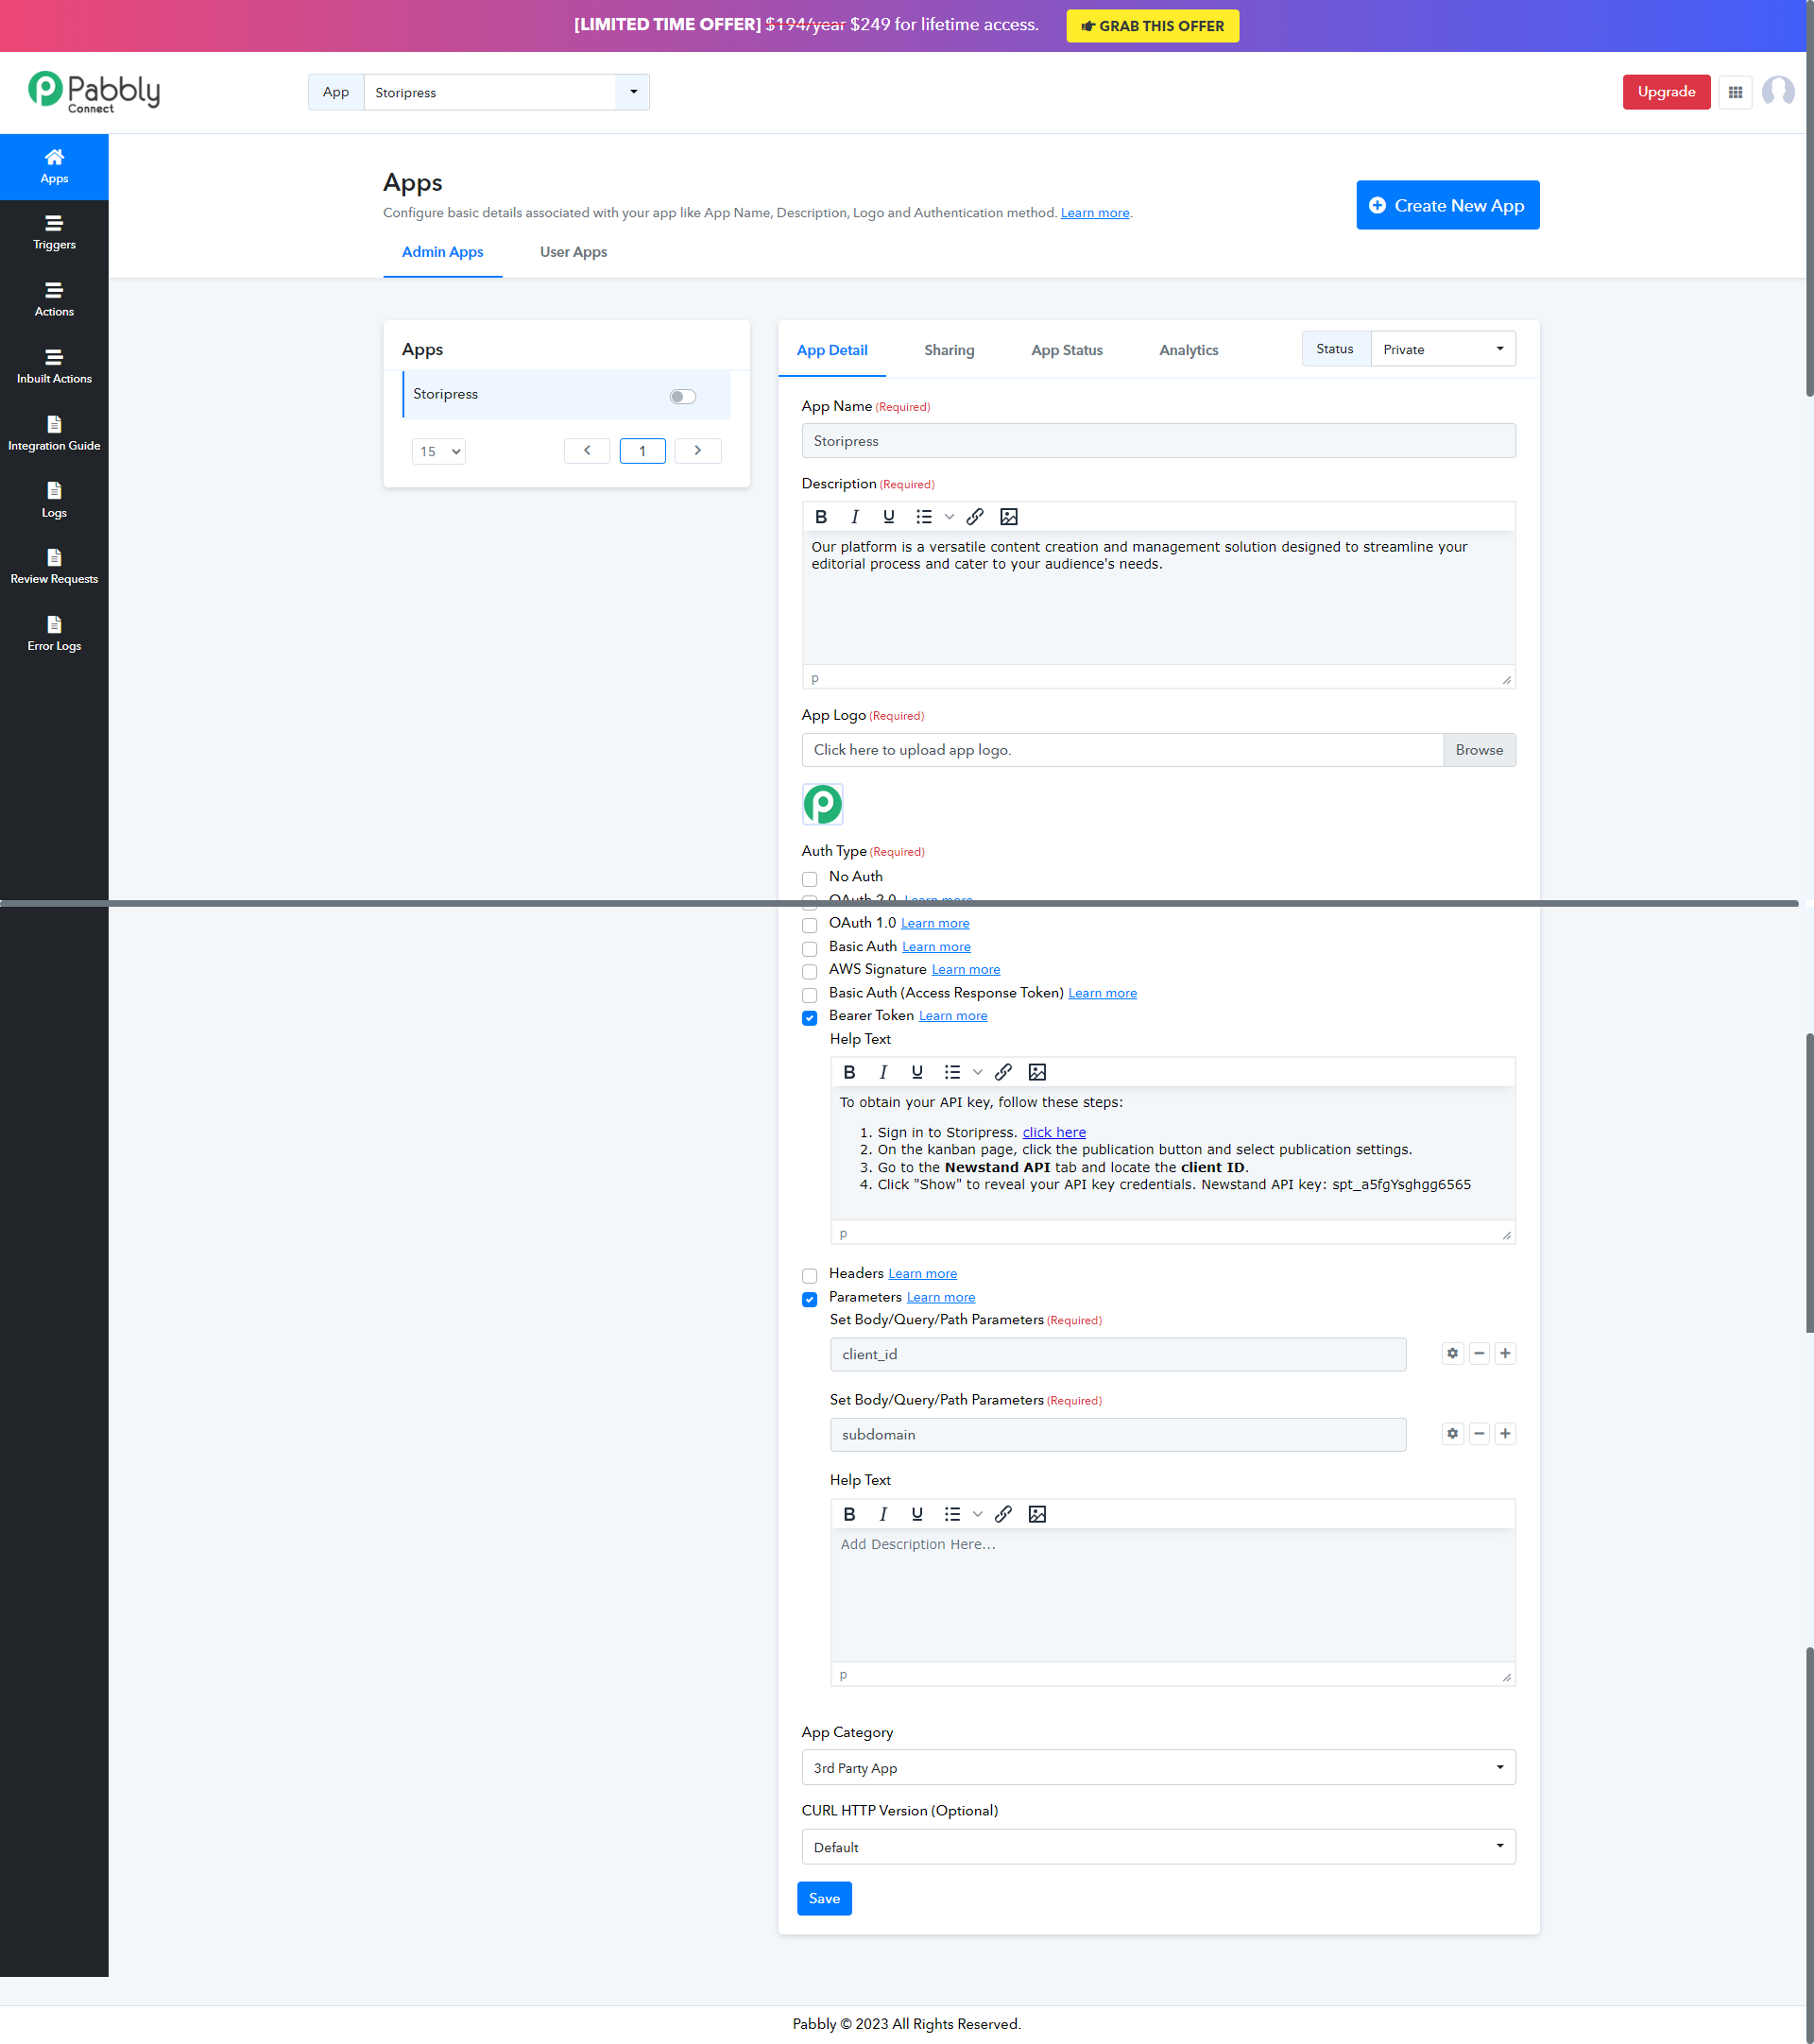Screen dimensions: 1814x2044
Task: Open the Integration Guide
Action: (54, 433)
